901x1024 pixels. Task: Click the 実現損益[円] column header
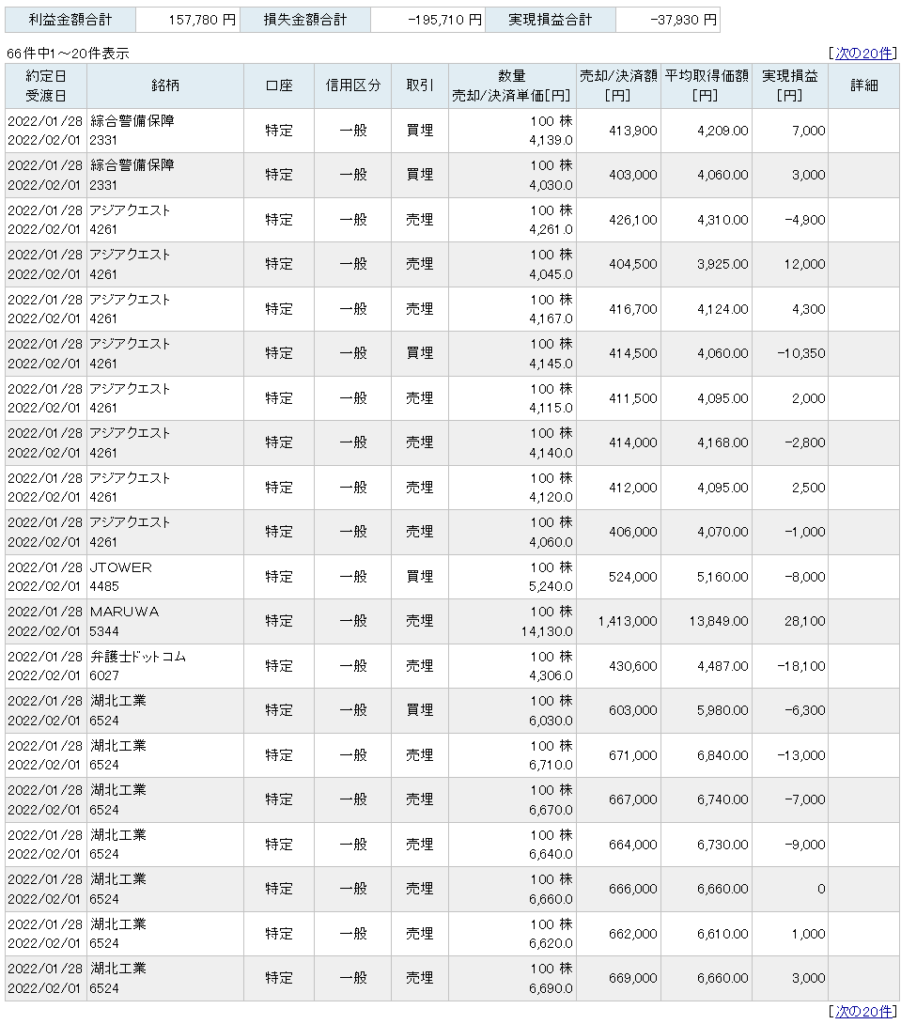tap(790, 86)
